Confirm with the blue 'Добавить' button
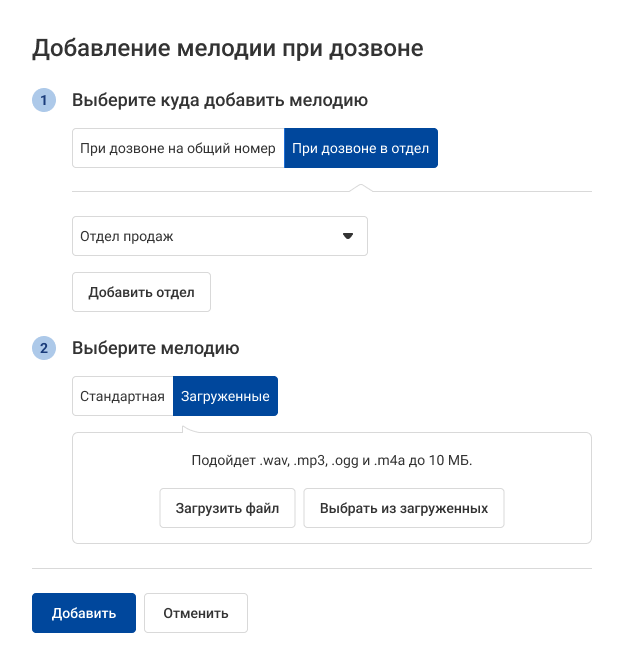Viewport: 624px width, 665px height. [x=84, y=613]
